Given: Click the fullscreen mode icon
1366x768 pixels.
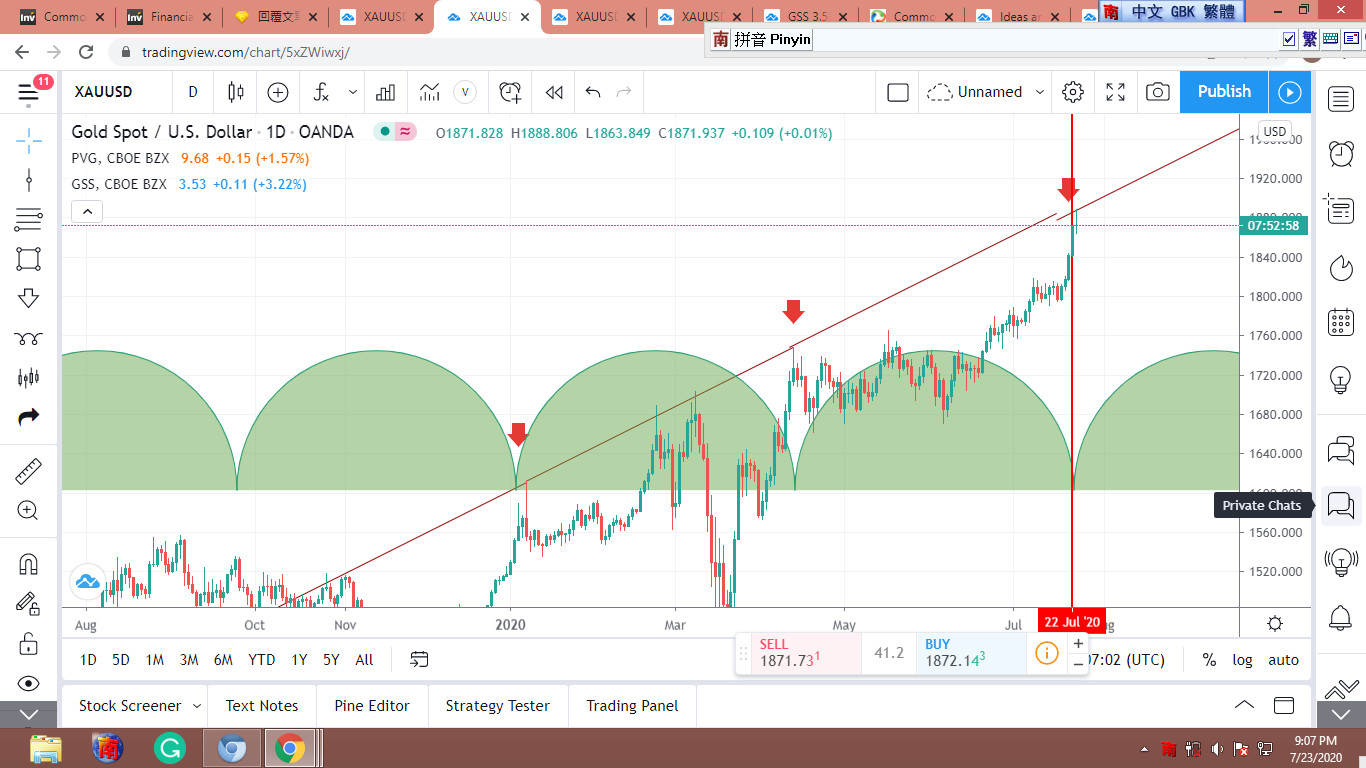Looking at the screenshot, I should [1116, 92].
